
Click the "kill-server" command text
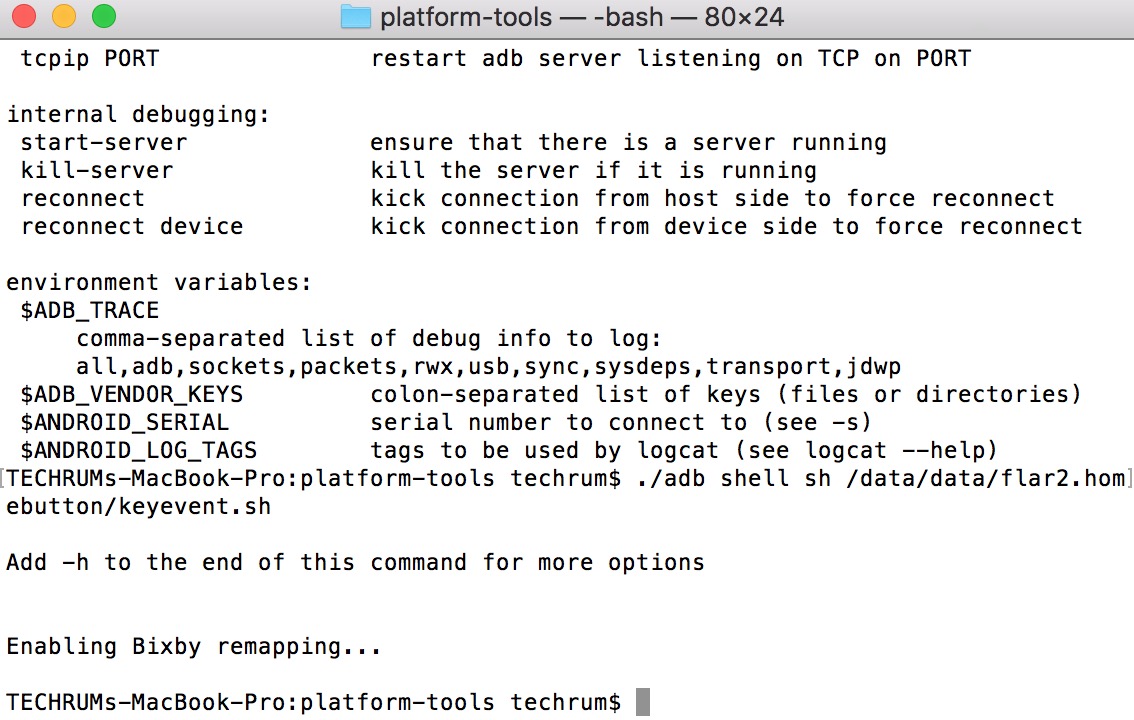coord(96,170)
